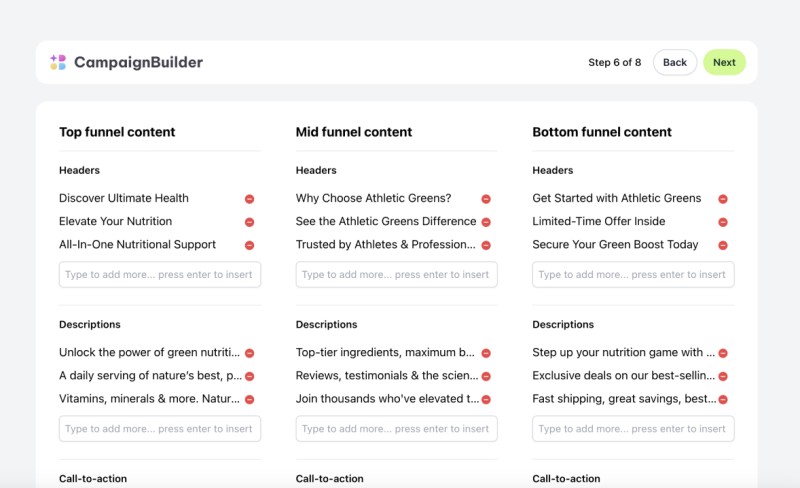The image size is (800, 488).
Task: Delete 'Limited-Time Offer Inside' header
Action: 723,222
